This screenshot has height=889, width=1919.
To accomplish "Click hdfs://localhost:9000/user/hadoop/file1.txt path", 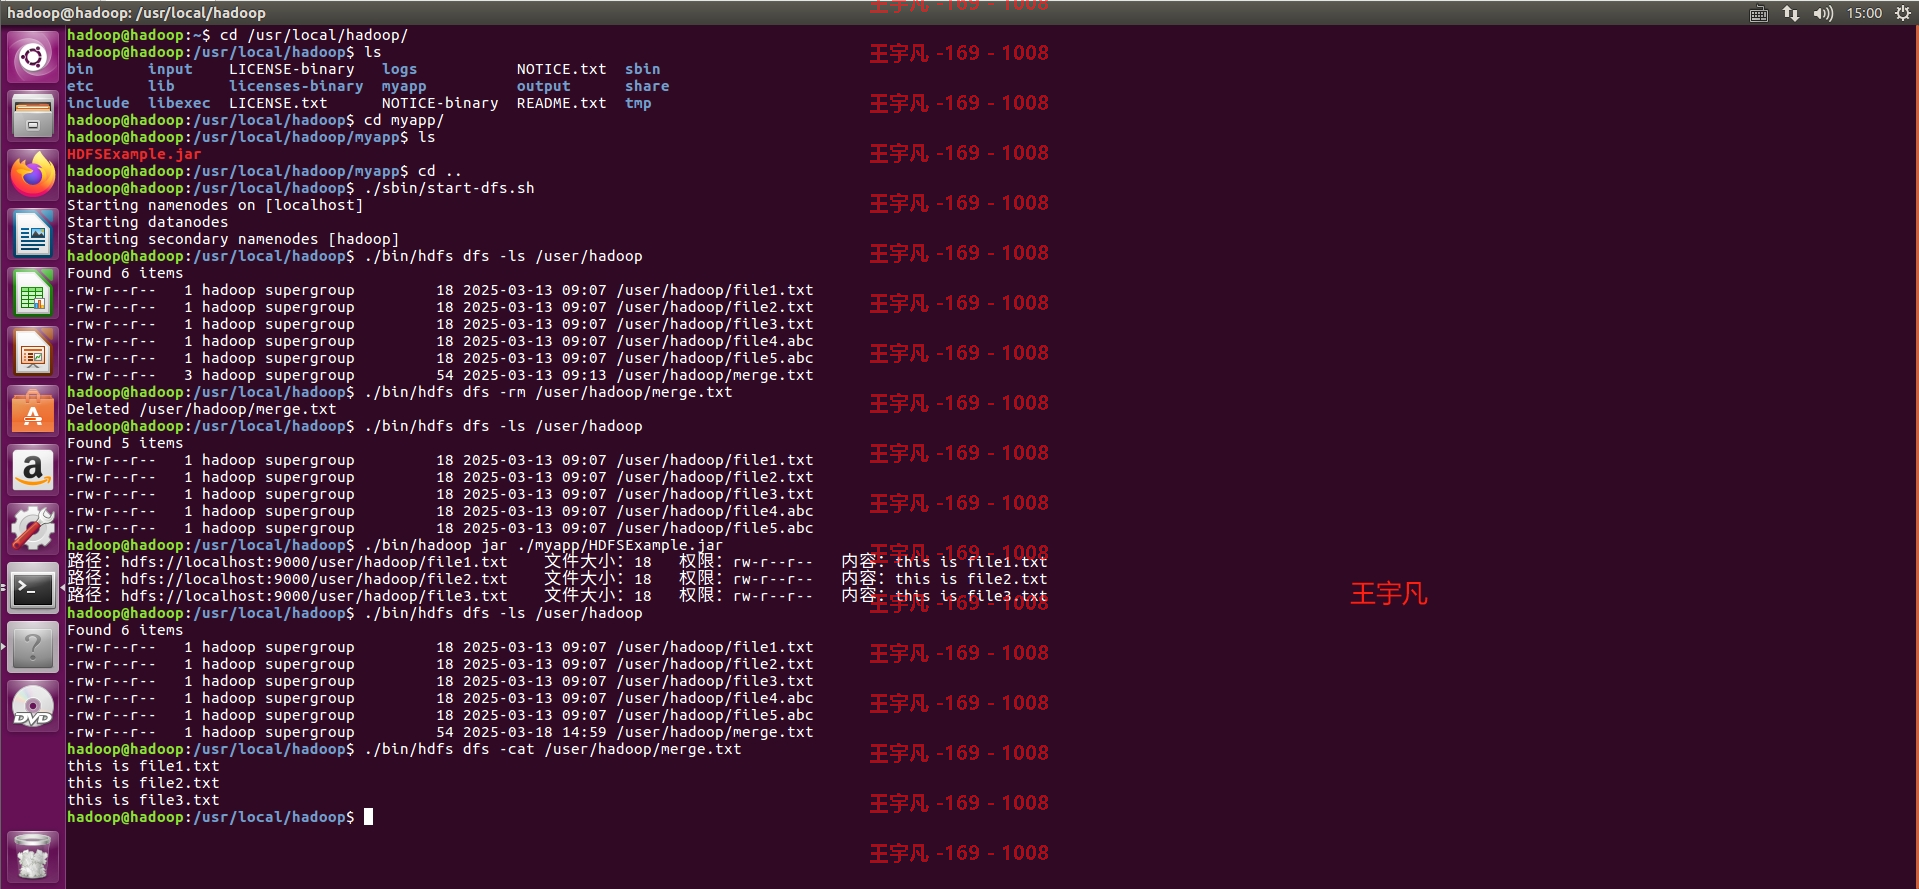I will click(314, 562).
